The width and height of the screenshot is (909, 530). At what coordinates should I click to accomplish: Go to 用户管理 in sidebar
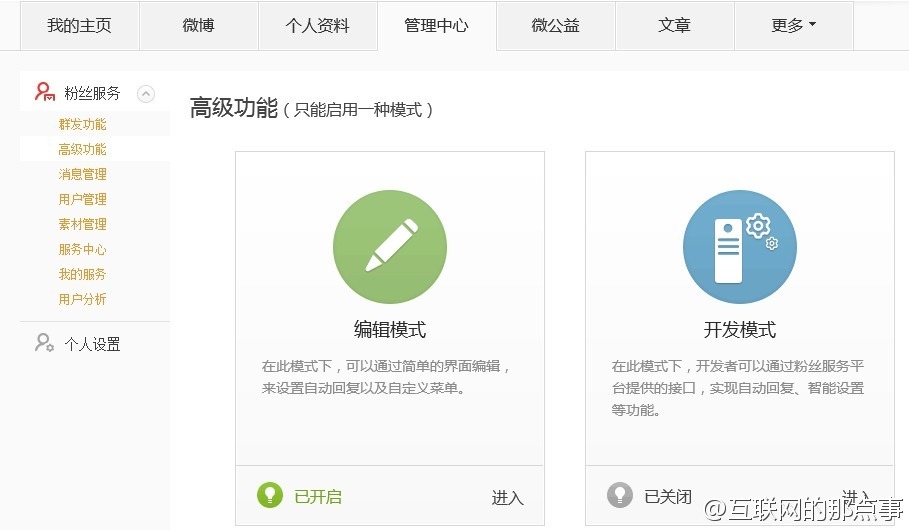pos(82,199)
